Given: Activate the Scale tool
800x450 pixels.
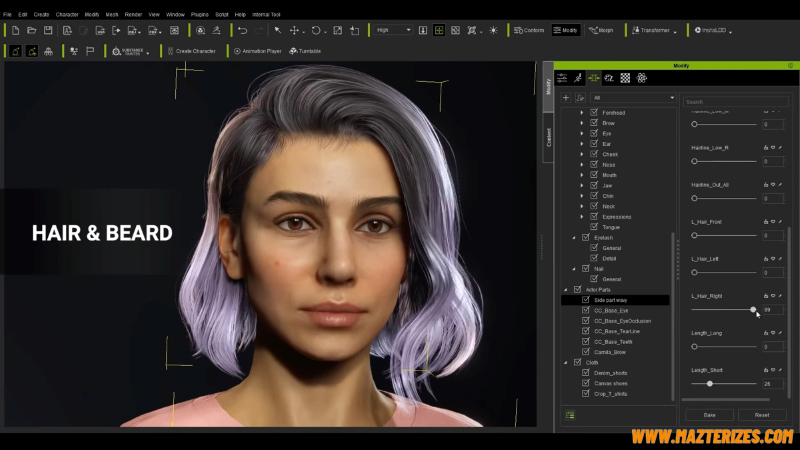Looking at the screenshot, I should pyautogui.click(x=338, y=31).
